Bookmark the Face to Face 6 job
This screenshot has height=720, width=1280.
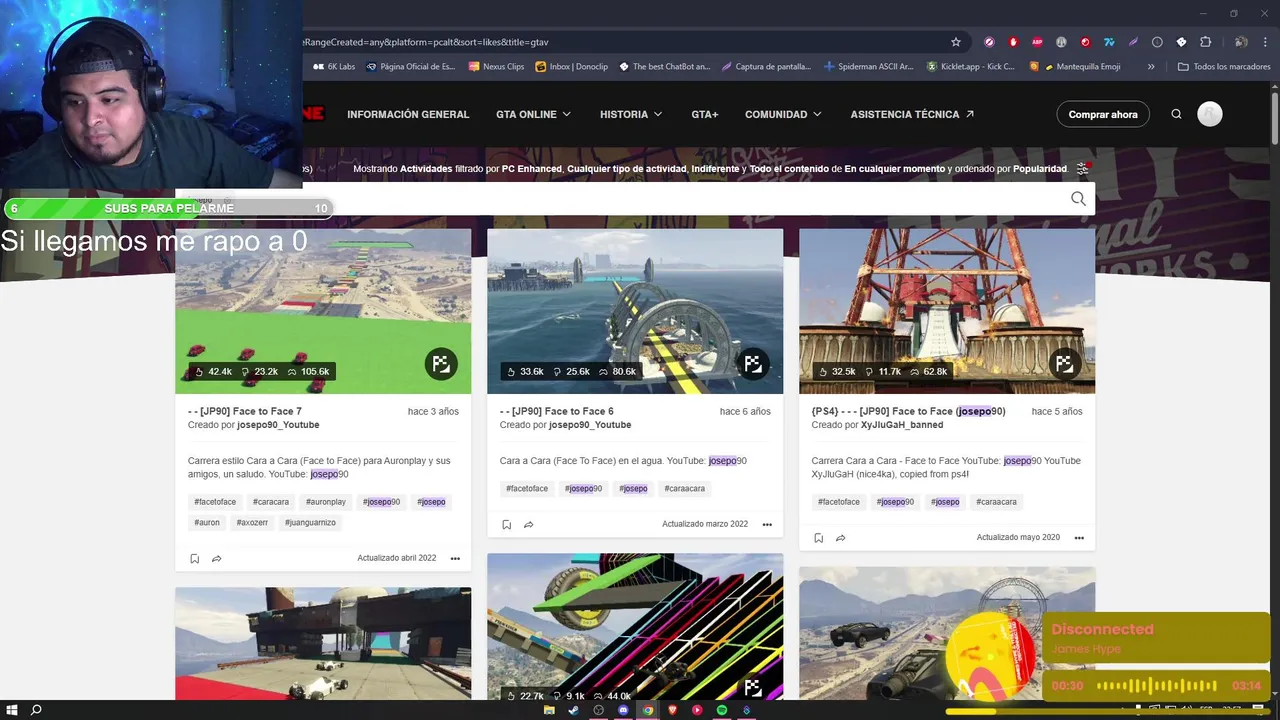point(506,525)
